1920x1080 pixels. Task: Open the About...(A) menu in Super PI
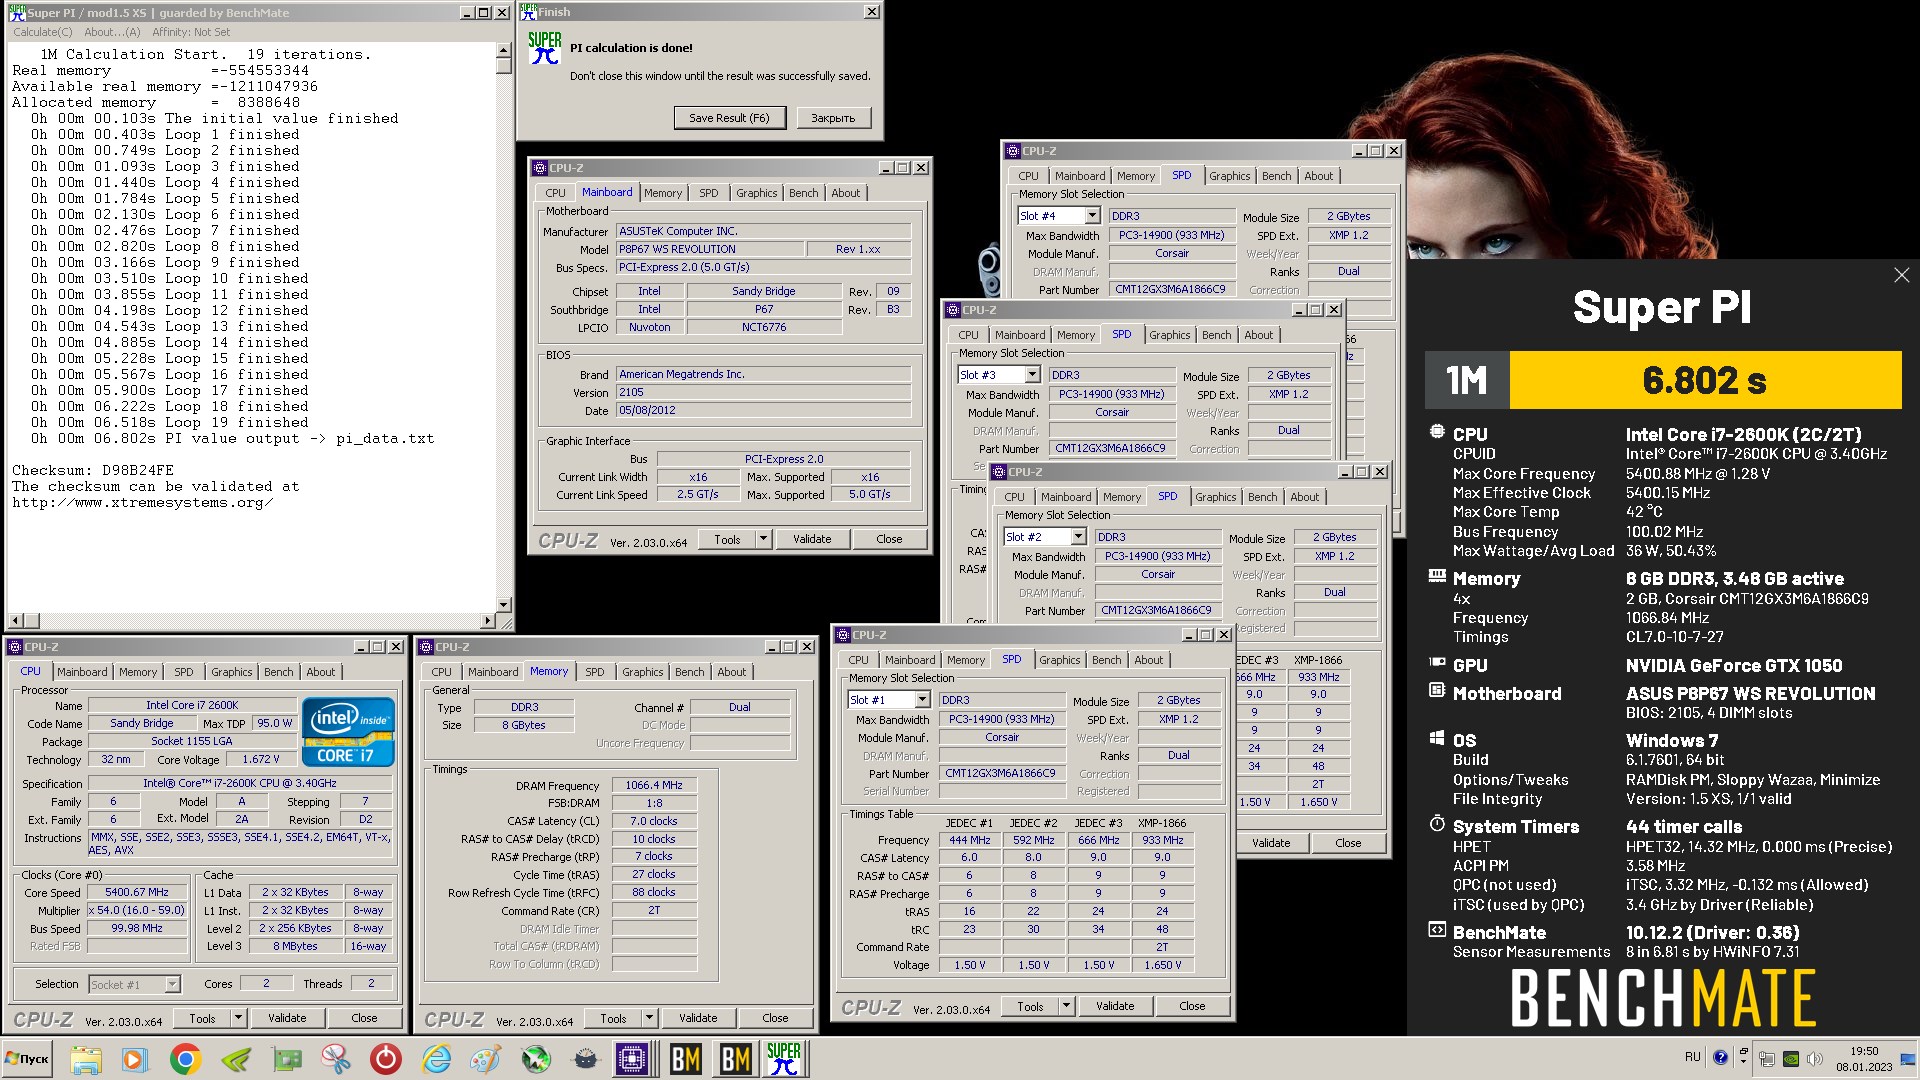coord(112,32)
